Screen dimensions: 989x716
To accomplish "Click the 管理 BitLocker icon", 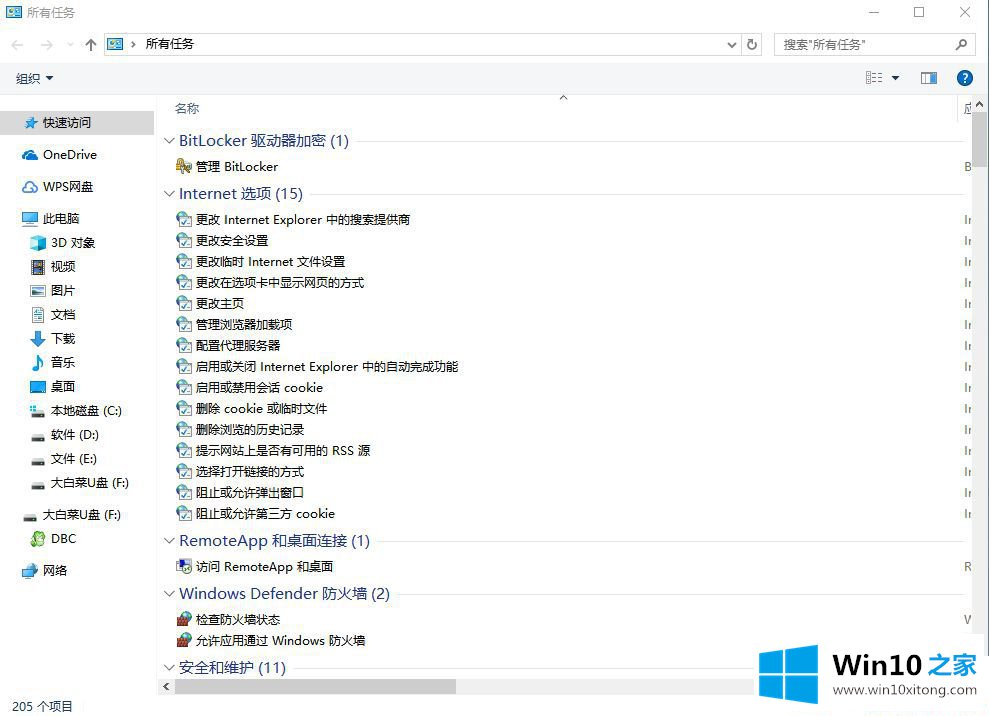I will click(184, 167).
